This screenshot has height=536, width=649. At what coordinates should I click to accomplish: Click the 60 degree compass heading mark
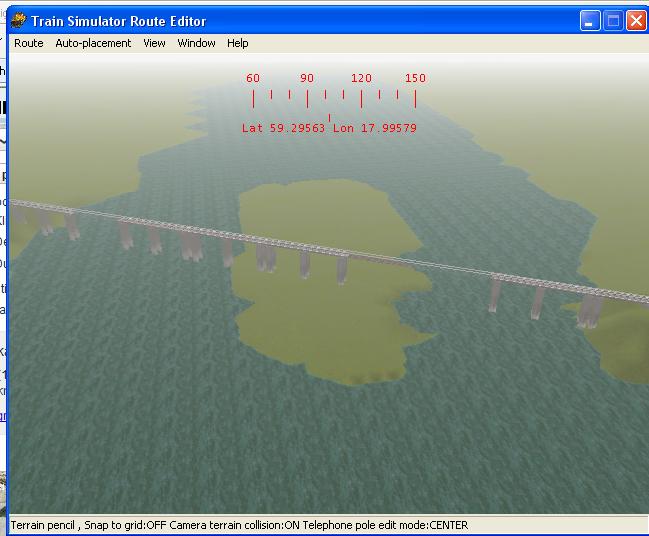pos(253,79)
